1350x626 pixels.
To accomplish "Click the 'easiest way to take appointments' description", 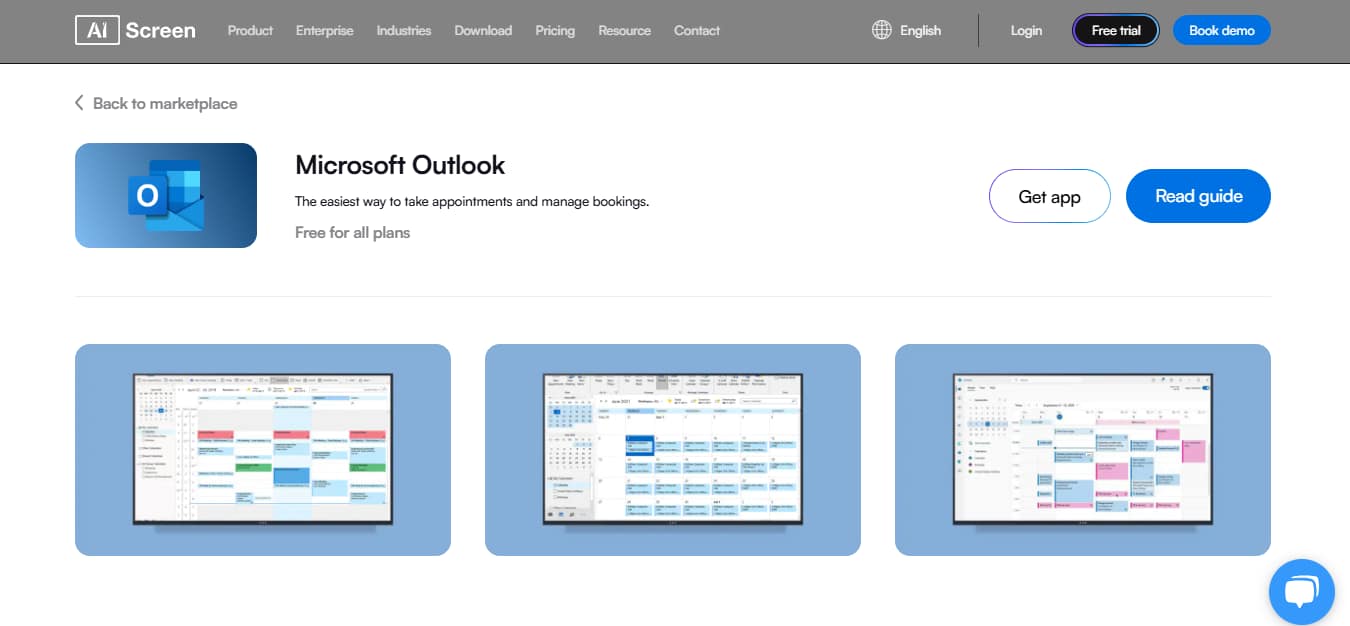I will click(472, 201).
